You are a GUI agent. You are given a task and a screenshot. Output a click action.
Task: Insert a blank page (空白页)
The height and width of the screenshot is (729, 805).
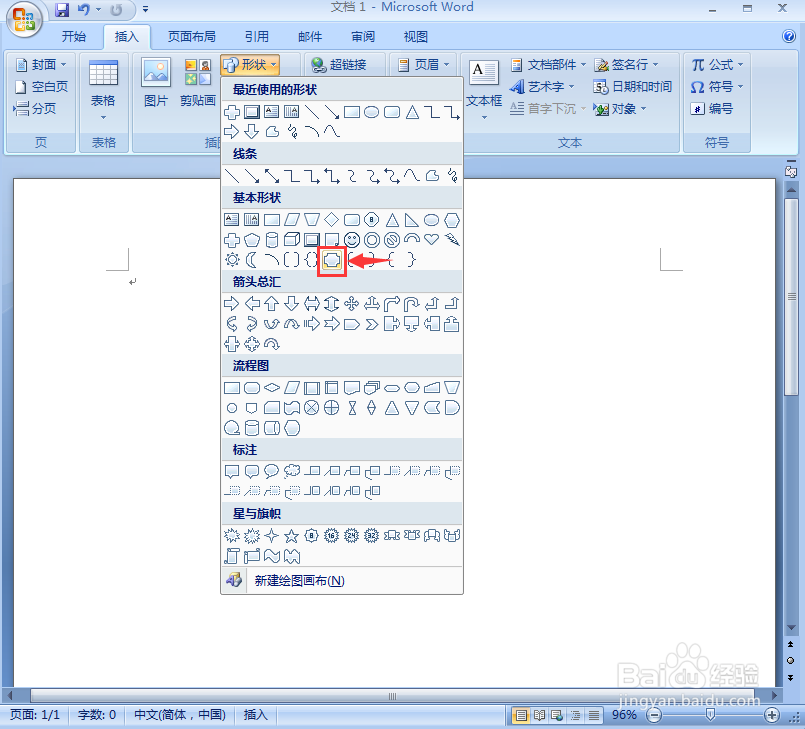(x=41, y=86)
